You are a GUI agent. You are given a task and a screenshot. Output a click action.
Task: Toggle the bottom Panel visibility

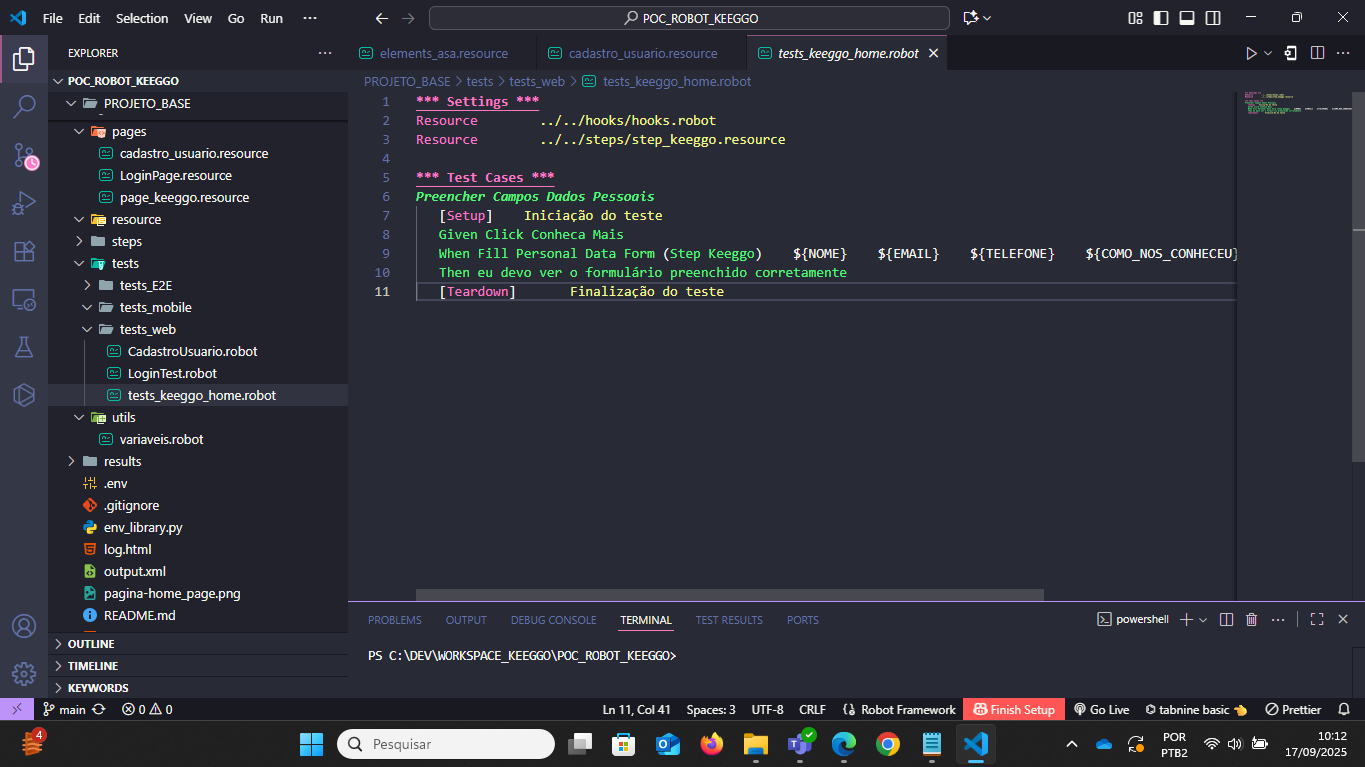pos(1187,18)
